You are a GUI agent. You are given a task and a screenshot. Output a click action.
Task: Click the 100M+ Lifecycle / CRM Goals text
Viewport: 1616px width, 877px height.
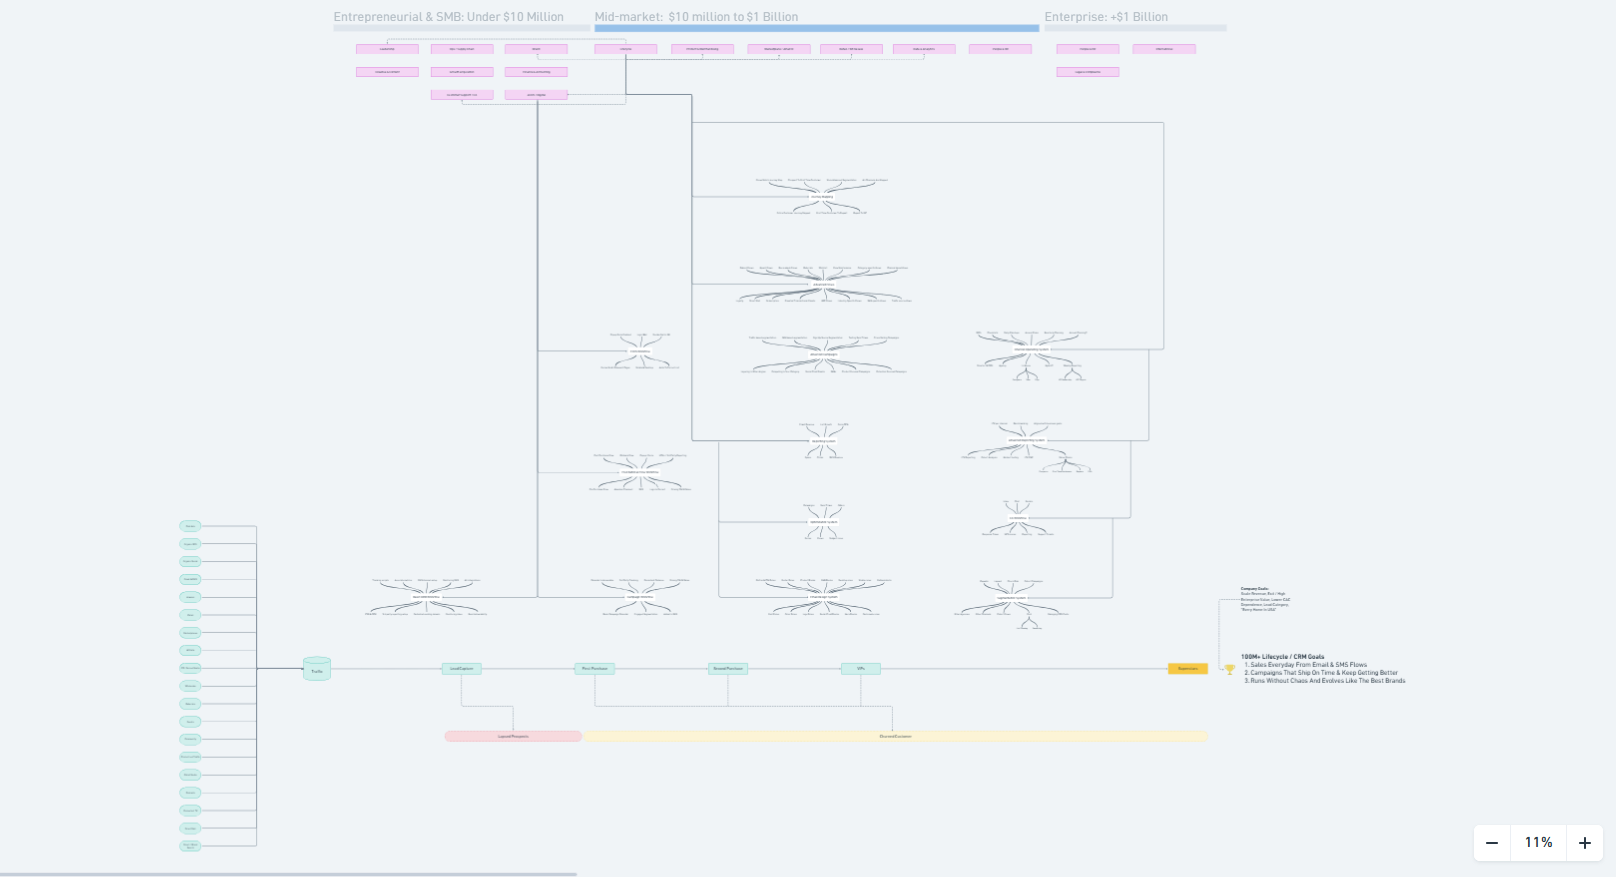tap(1283, 657)
